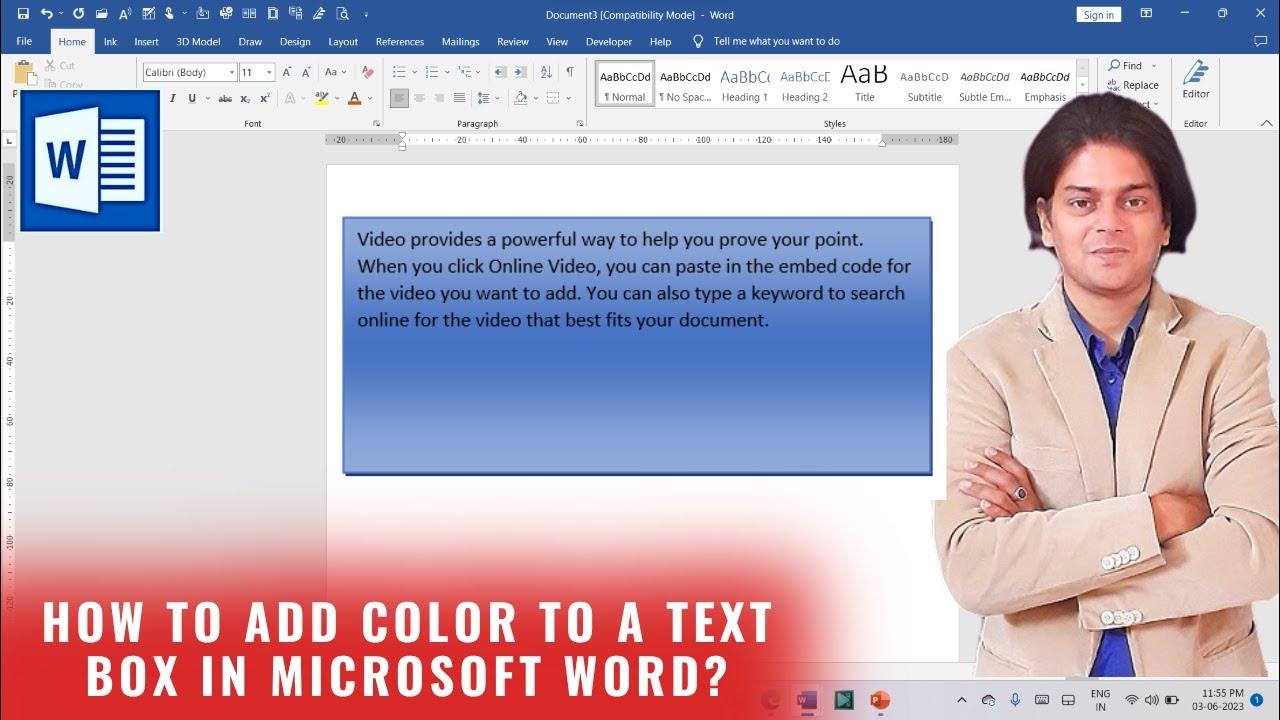The width and height of the screenshot is (1280, 720).
Task: Expand the Find dropdown arrow
Action: pos(1154,66)
